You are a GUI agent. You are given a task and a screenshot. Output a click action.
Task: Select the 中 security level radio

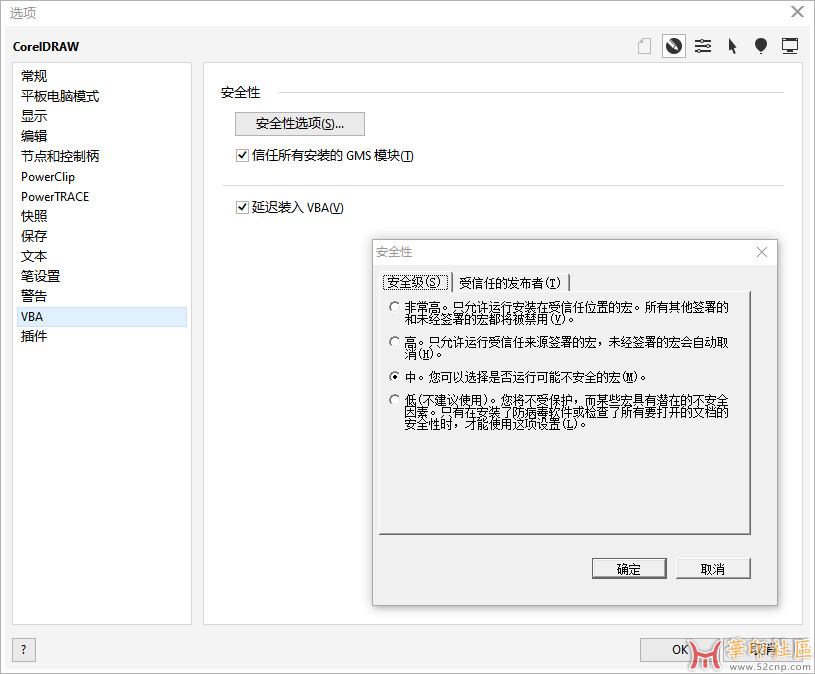coord(395,377)
